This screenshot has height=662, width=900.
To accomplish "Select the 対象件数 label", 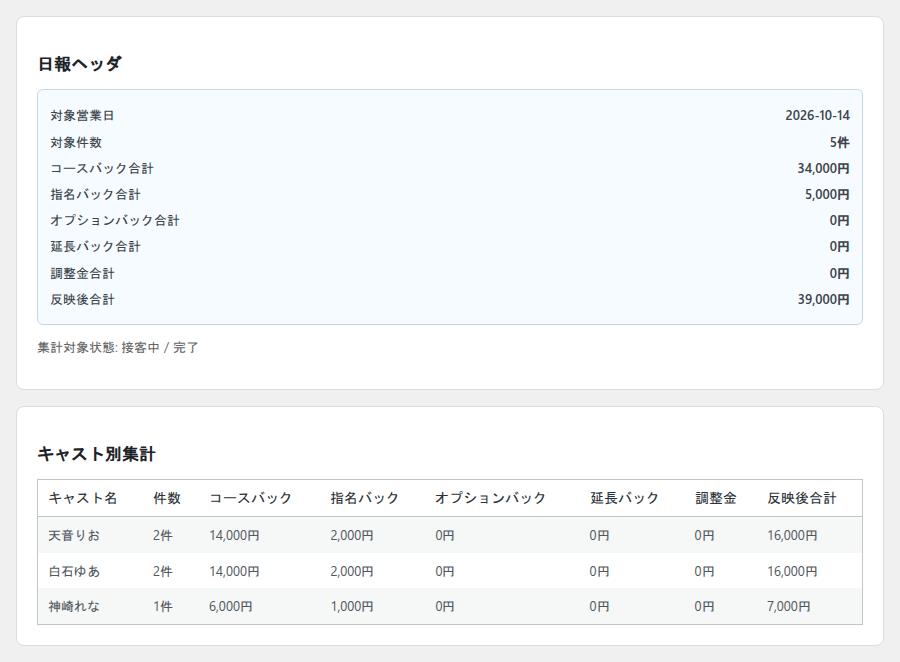I will pyautogui.click(x=76, y=142).
